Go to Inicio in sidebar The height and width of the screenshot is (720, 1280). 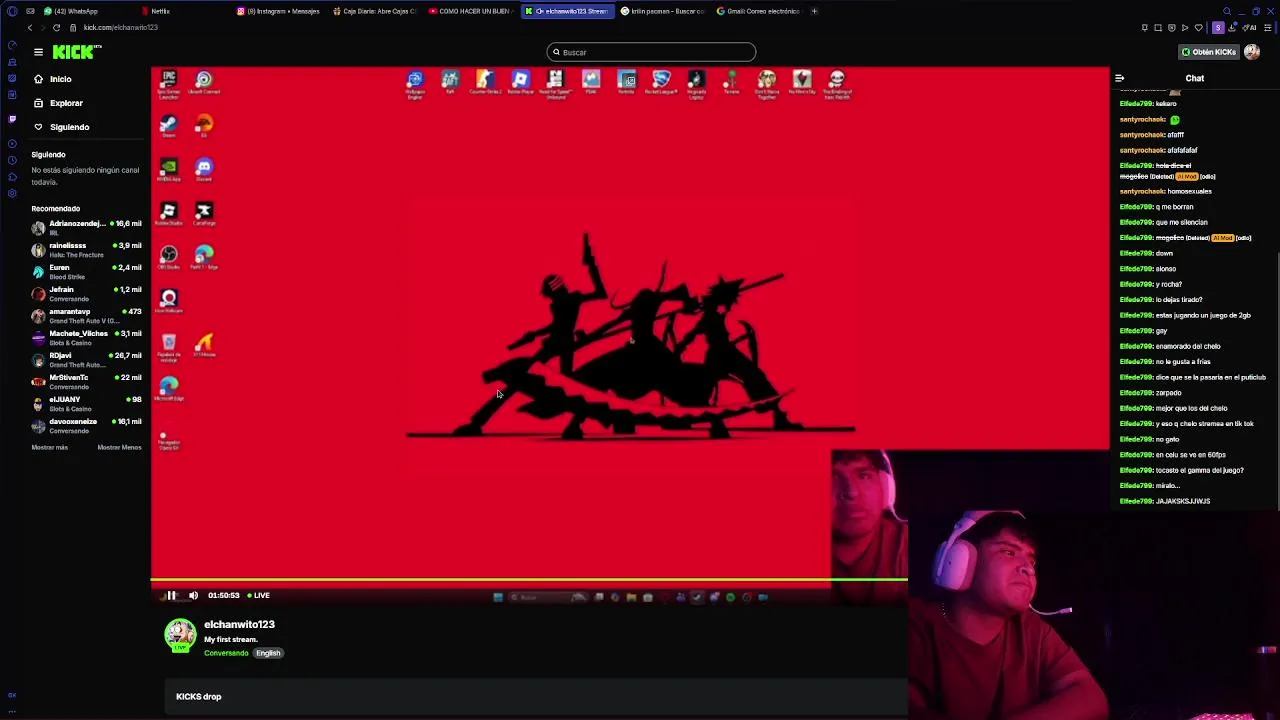[53, 79]
